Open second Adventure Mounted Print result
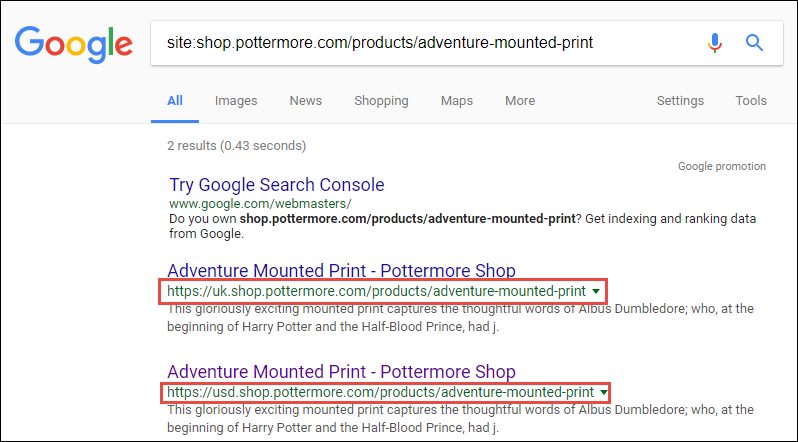Image resolution: width=798 pixels, height=442 pixels. pos(342,373)
